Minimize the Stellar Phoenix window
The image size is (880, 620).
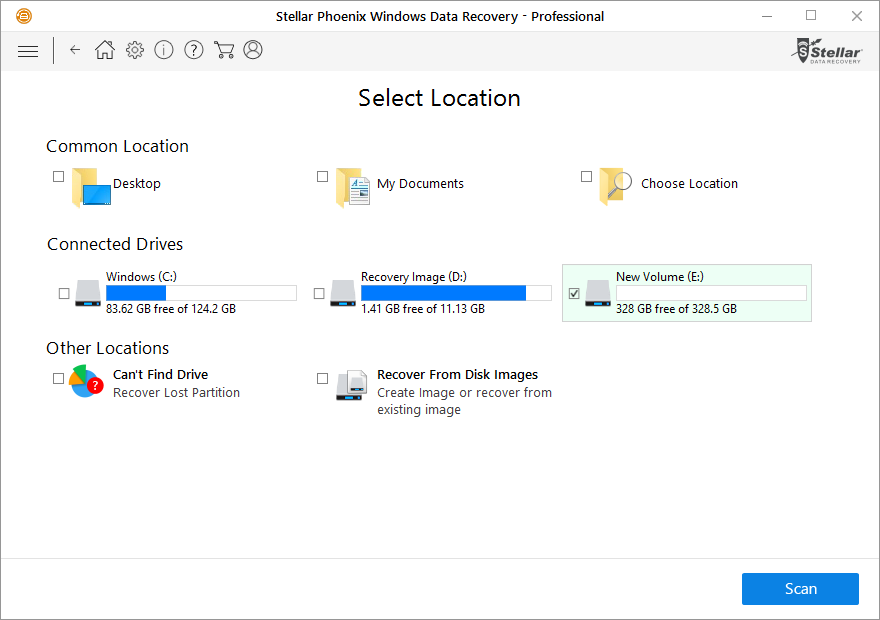coord(767,16)
